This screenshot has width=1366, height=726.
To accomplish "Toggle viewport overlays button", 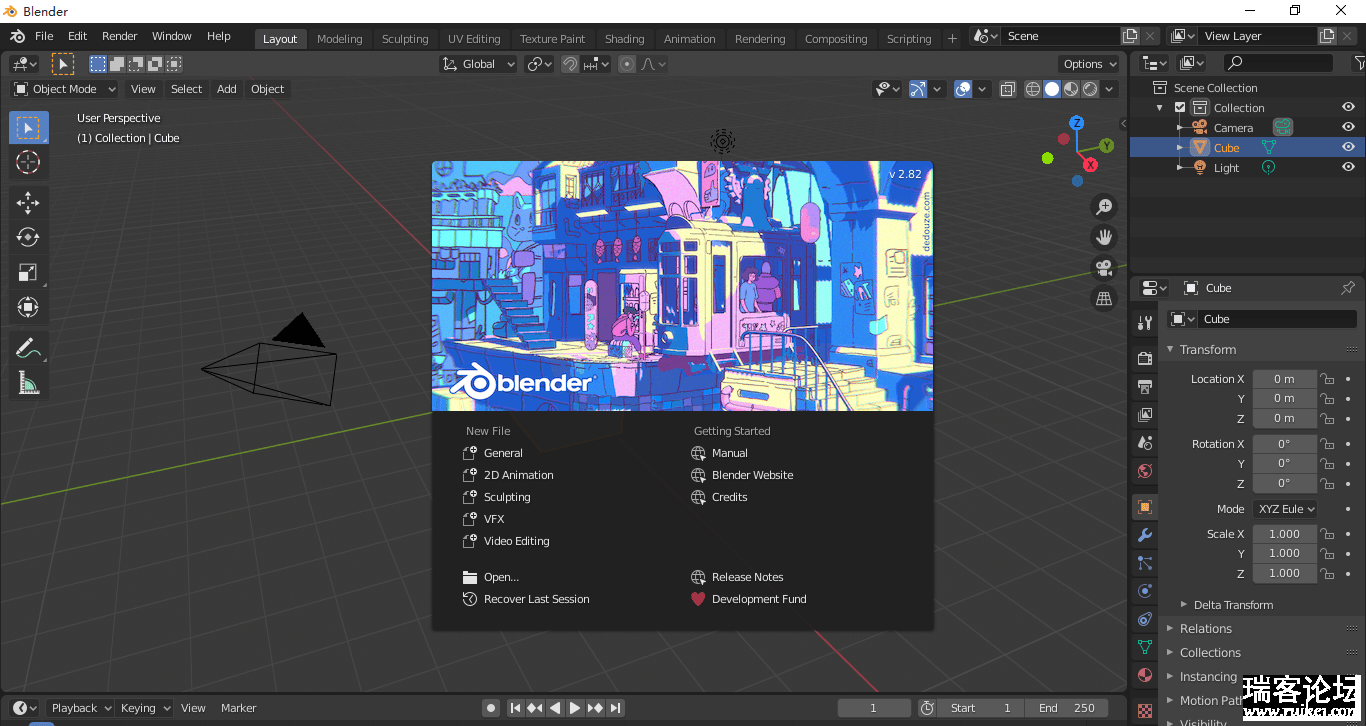I will (x=963, y=89).
